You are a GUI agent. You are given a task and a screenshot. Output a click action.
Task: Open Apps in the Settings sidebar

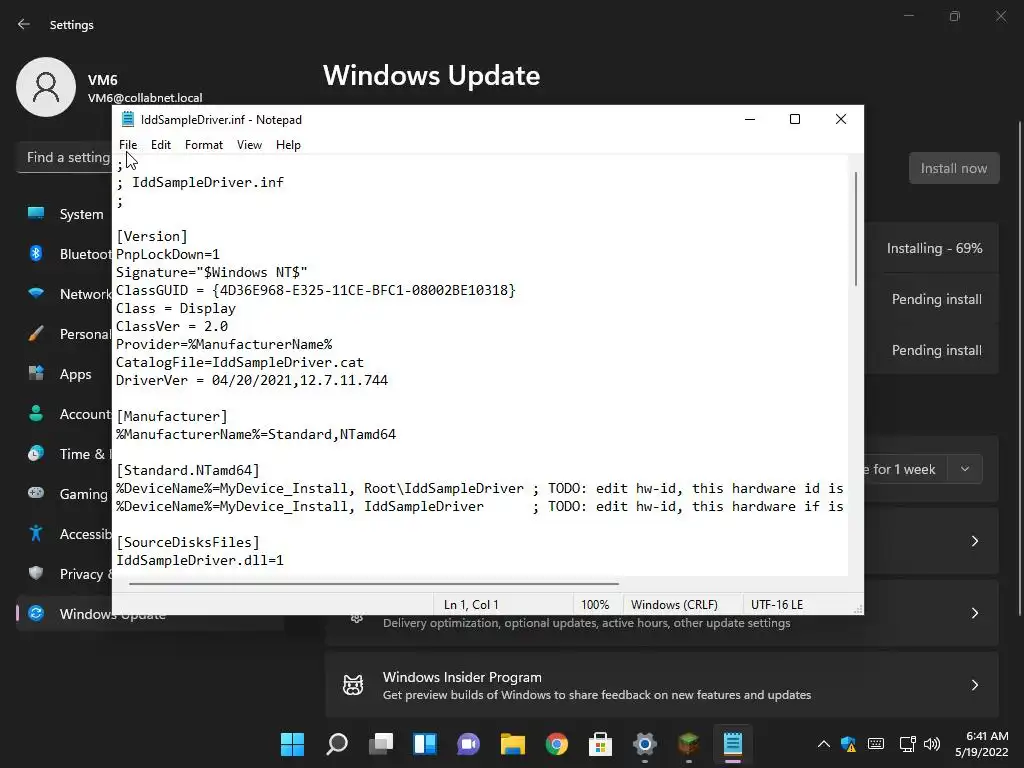pyautogui.click(x=75, y=374)
